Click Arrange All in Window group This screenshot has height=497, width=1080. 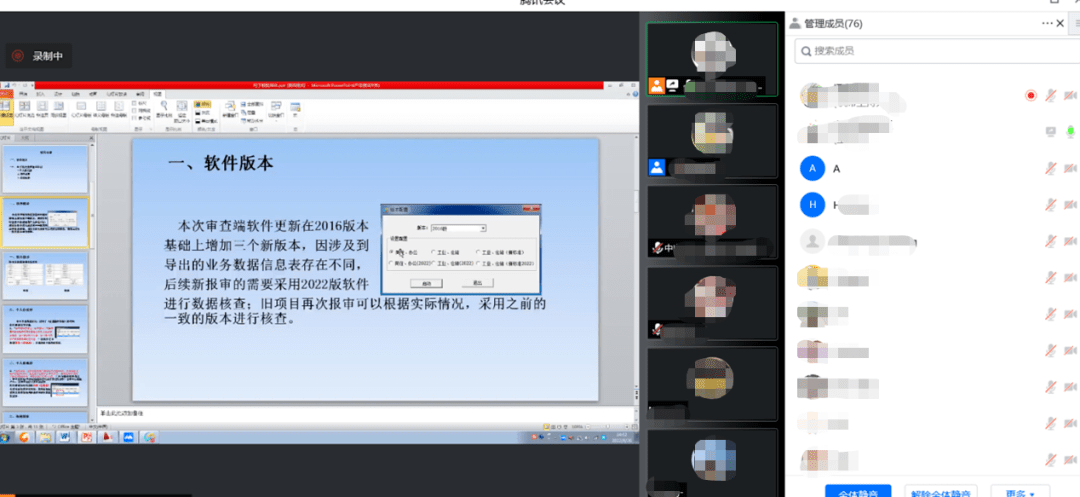tap(251, 105)
